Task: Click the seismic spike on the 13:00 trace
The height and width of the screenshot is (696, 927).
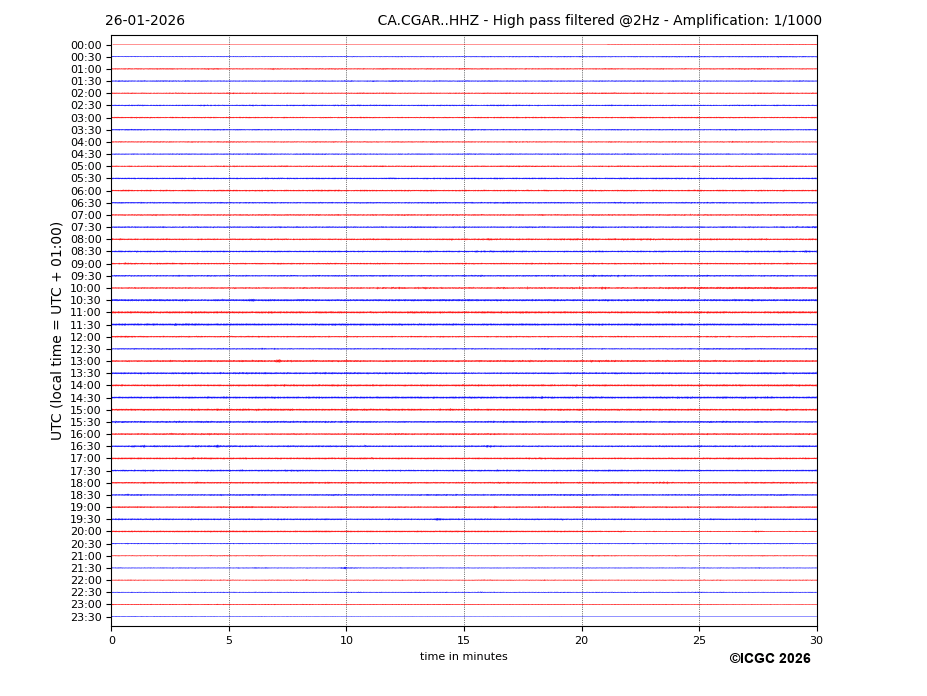Action: point(277,361)
